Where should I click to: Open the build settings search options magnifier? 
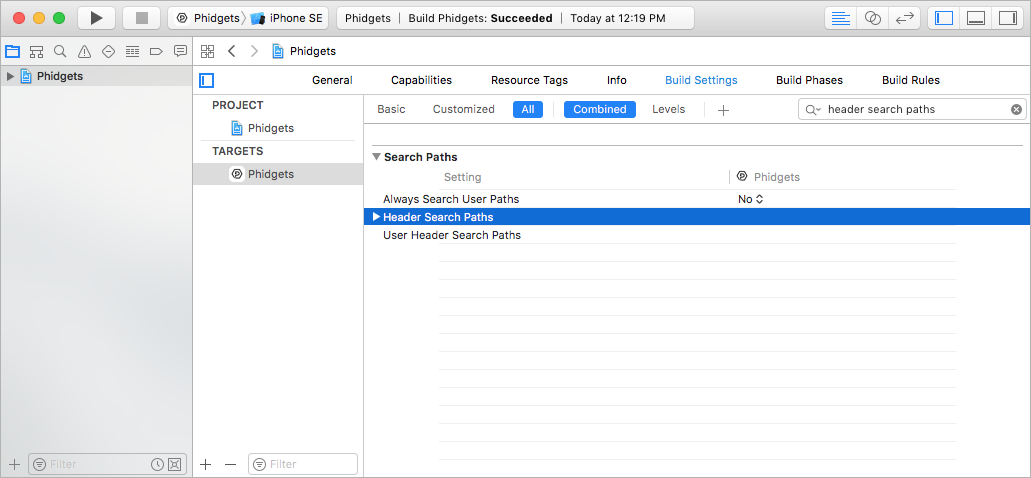click(x=813, y=109)
